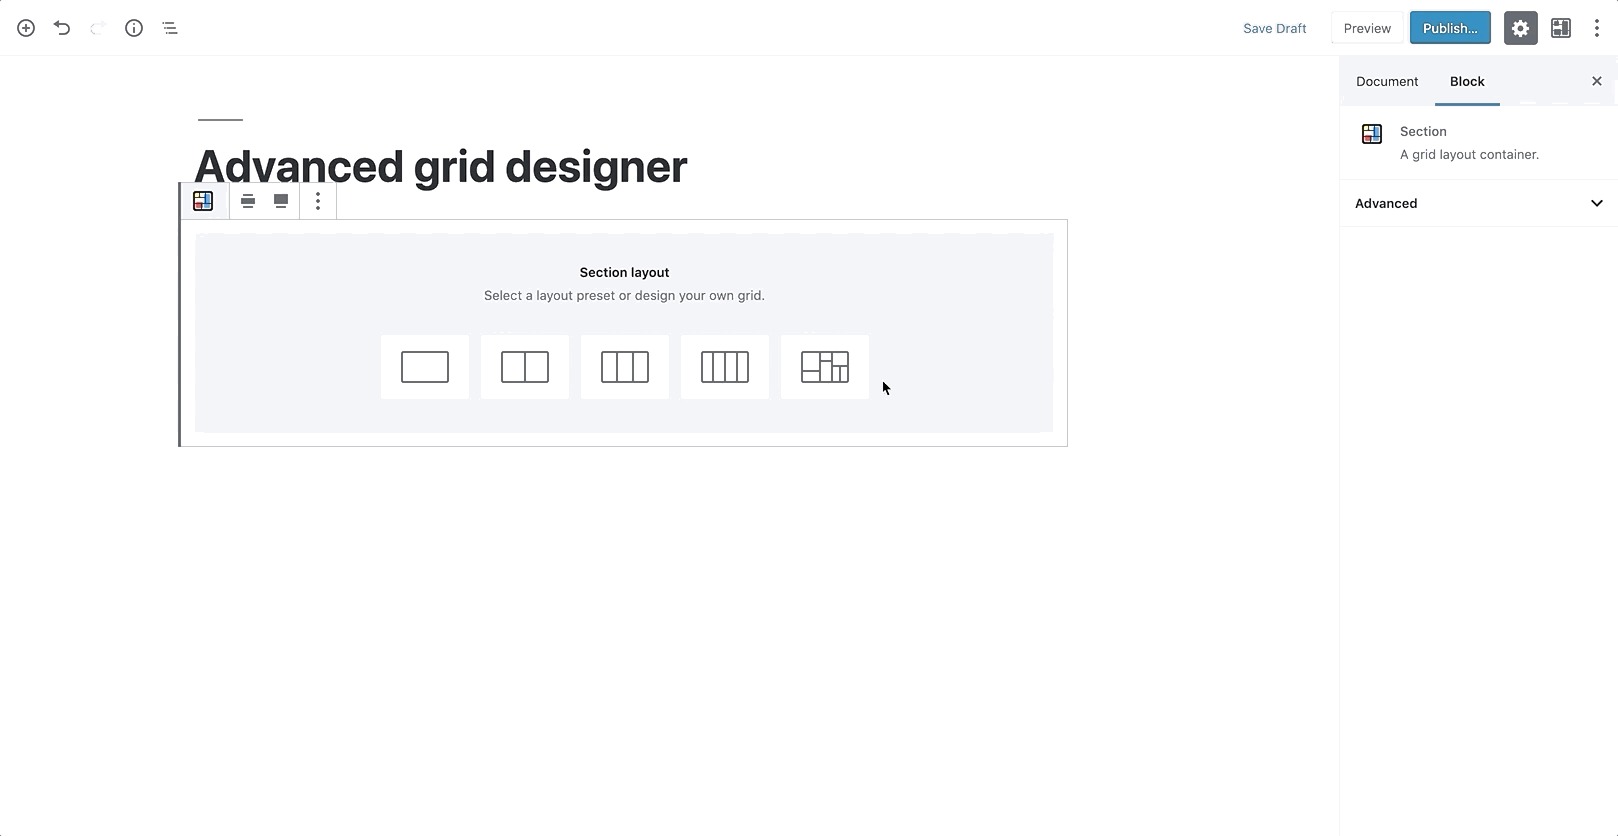Image resolution: width=1618 pixels, height=836 pixels.
Task: Switch to the Document tab
Action: (1387, 81)
